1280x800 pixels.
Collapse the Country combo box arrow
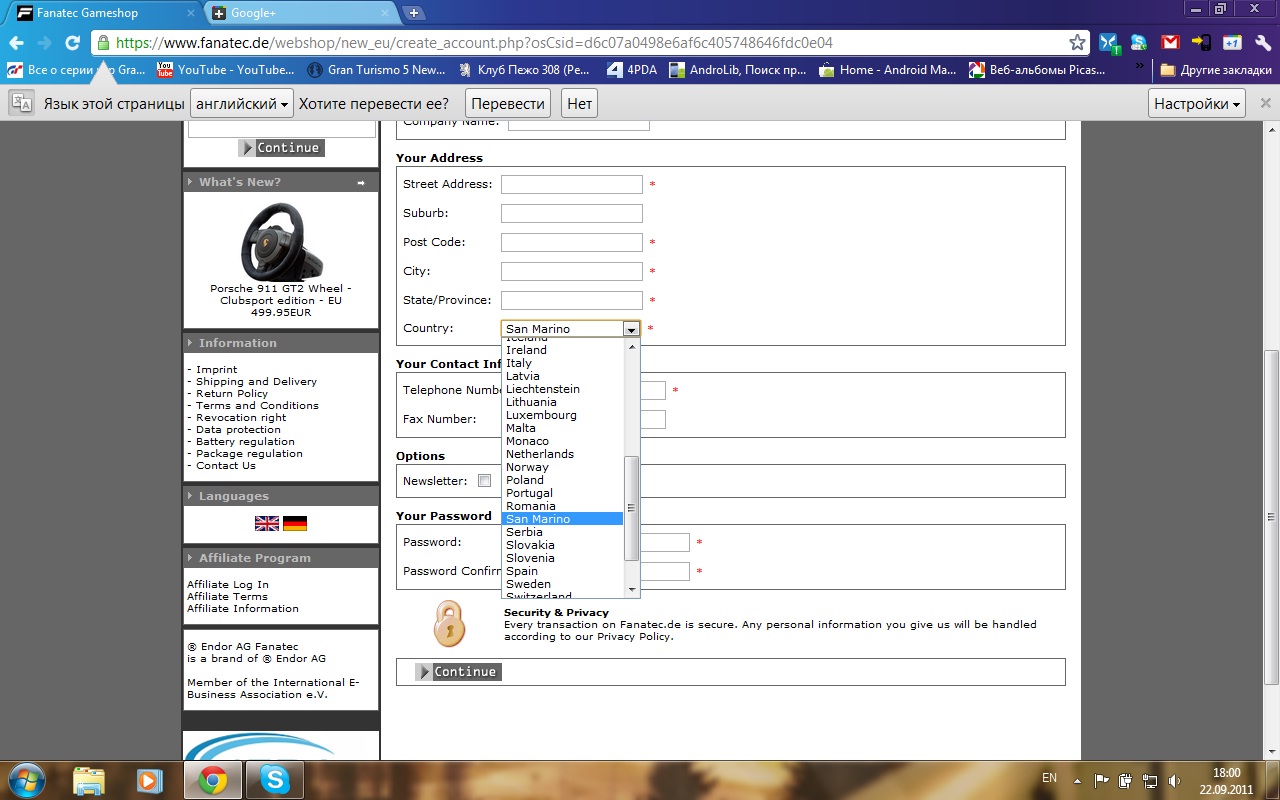(630, 329)
